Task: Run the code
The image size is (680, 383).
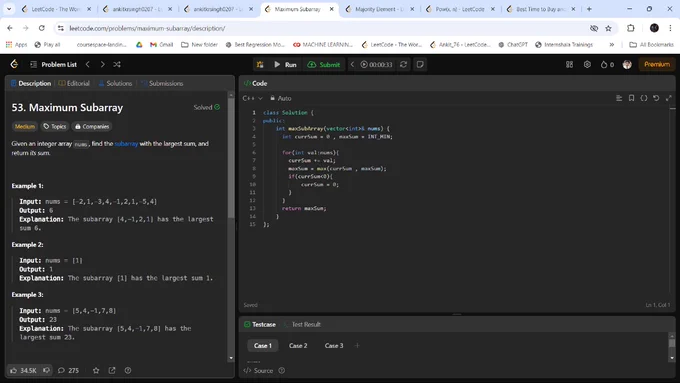Action: point(285,65)
